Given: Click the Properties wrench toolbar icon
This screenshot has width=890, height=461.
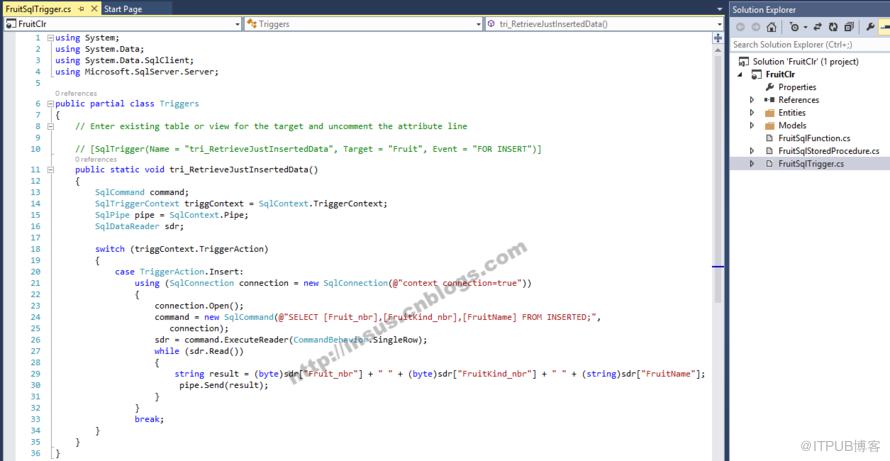Looking at the screenshot, I should 870,27.
